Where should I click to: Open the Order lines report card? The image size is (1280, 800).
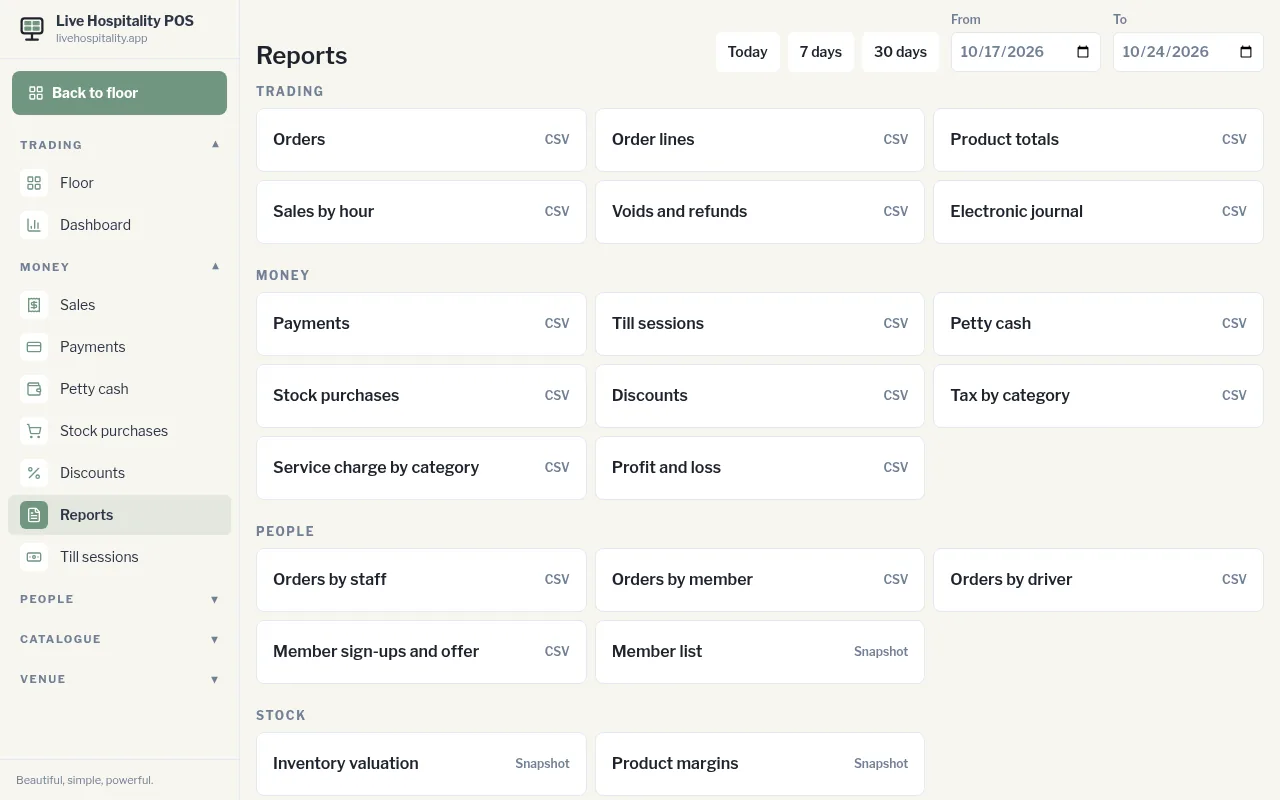(760, 140)
